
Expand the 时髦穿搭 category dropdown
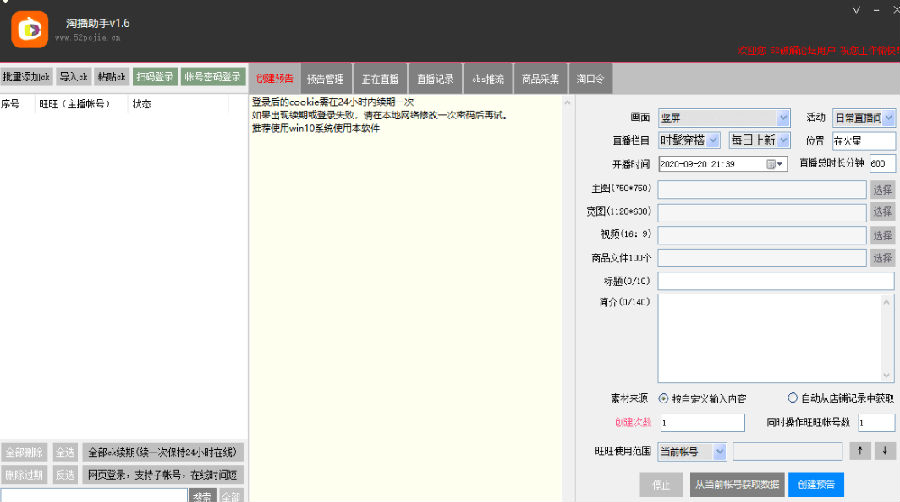pos(689,140)
